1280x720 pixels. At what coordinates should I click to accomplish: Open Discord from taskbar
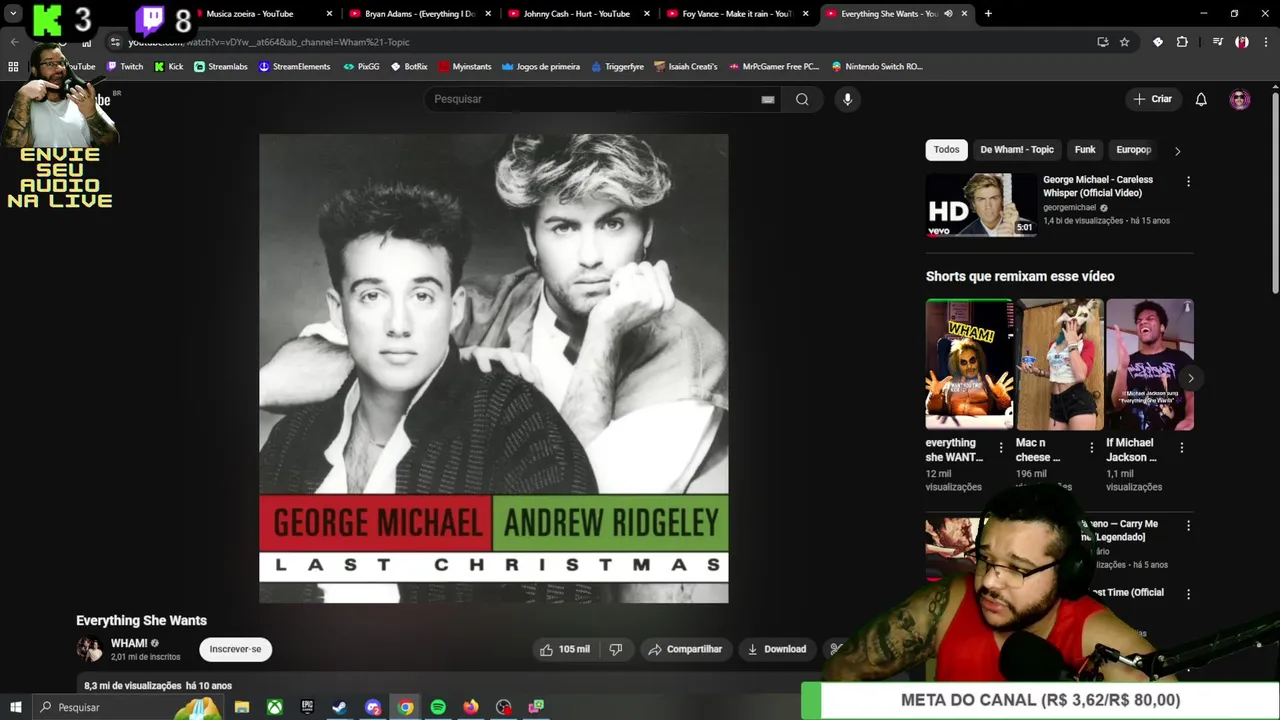click(373, 707)
